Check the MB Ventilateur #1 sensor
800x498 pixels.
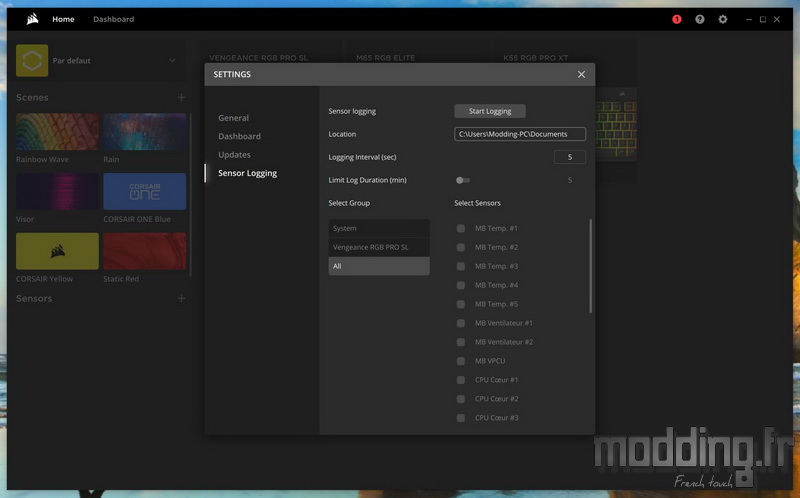tap(461, 323)
